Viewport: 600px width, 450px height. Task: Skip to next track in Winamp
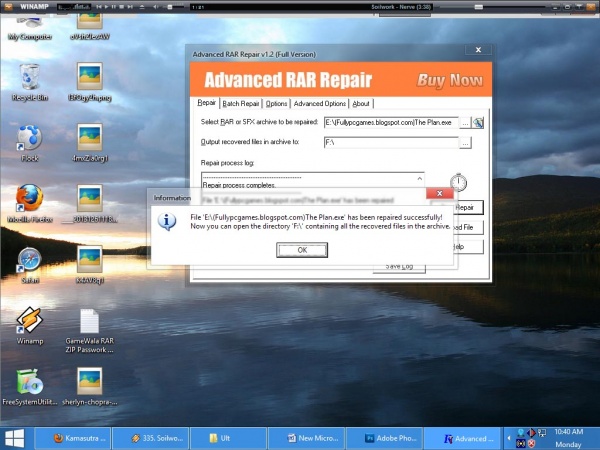[x=130, y=7]
